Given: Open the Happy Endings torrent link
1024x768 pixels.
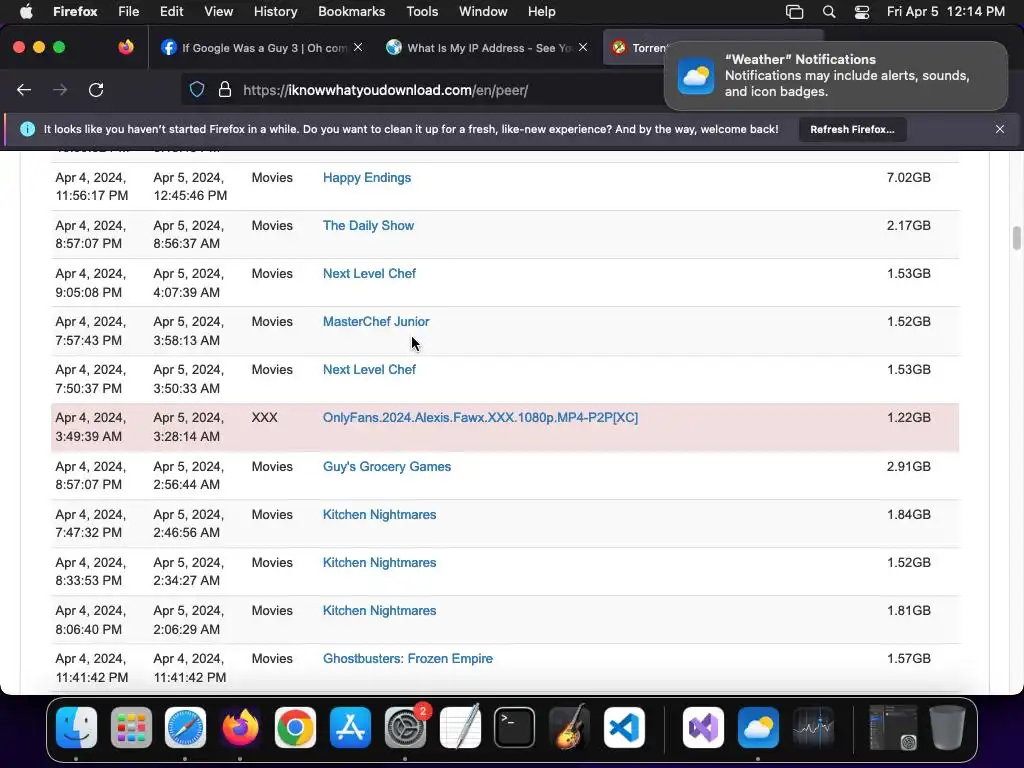Looking at the screenshot, I should (366, 178).
